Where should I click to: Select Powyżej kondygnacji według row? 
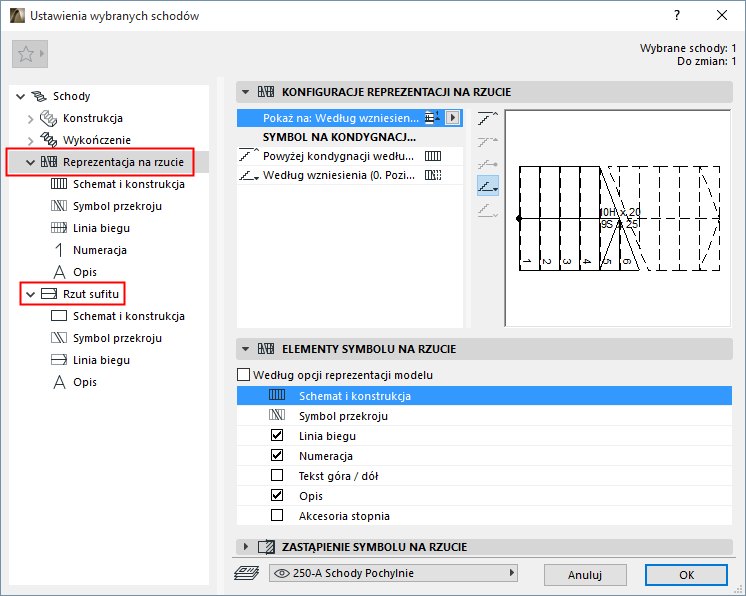tap(350, 156)
